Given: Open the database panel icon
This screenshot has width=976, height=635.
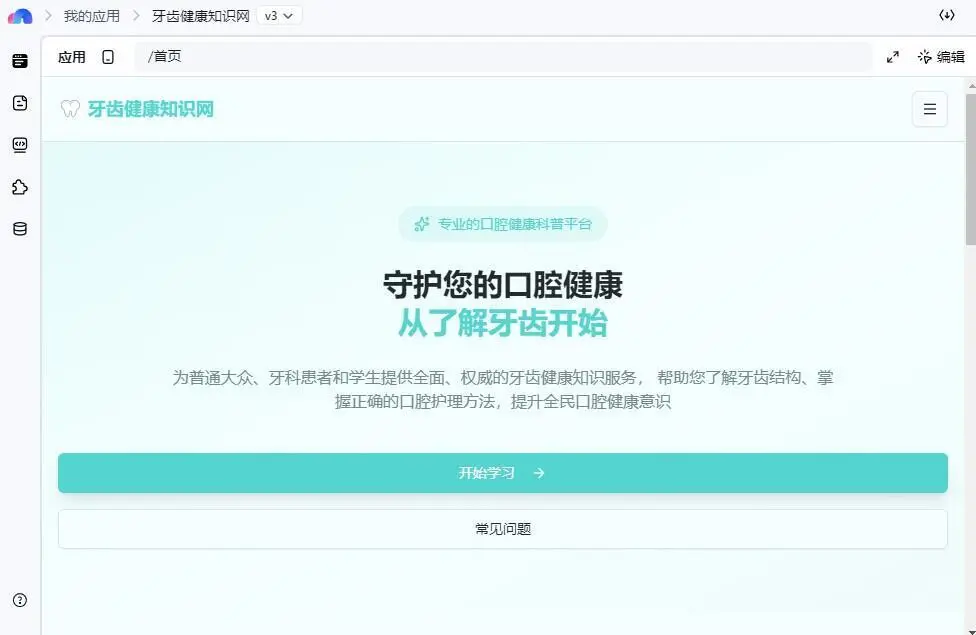Looking at the screenshot, I should pyautogui.click(x=19, y=228).
